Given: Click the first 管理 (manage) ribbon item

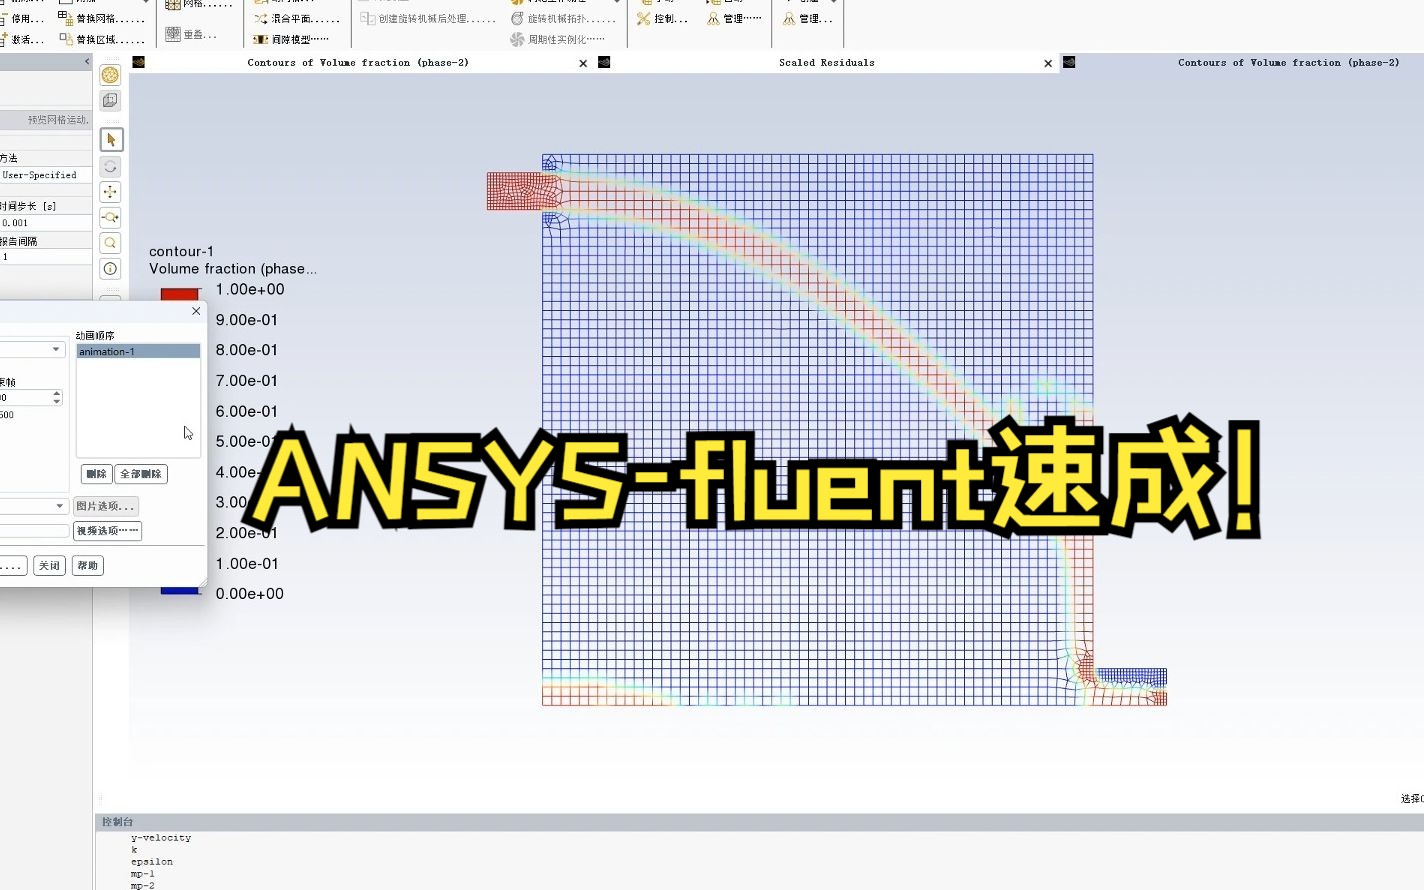Looking at the screenshot, I should pyautogui.click(x=734, y=18).
